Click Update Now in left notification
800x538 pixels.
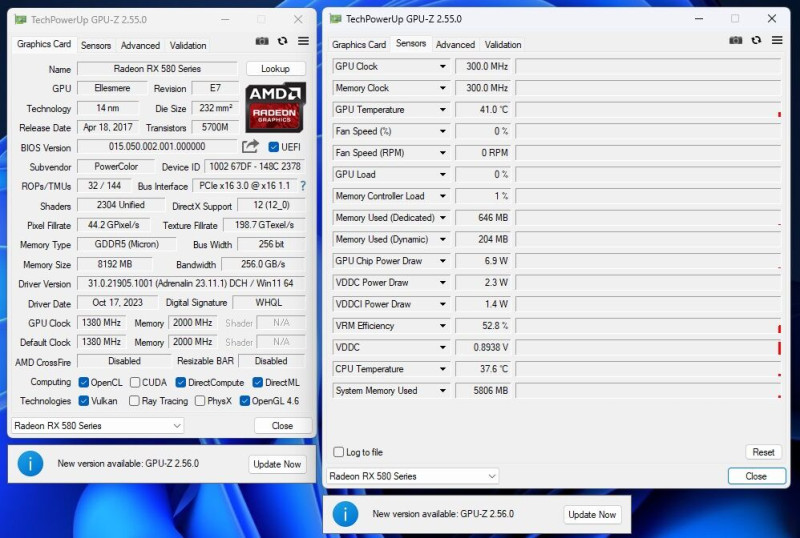coord(277,464)
